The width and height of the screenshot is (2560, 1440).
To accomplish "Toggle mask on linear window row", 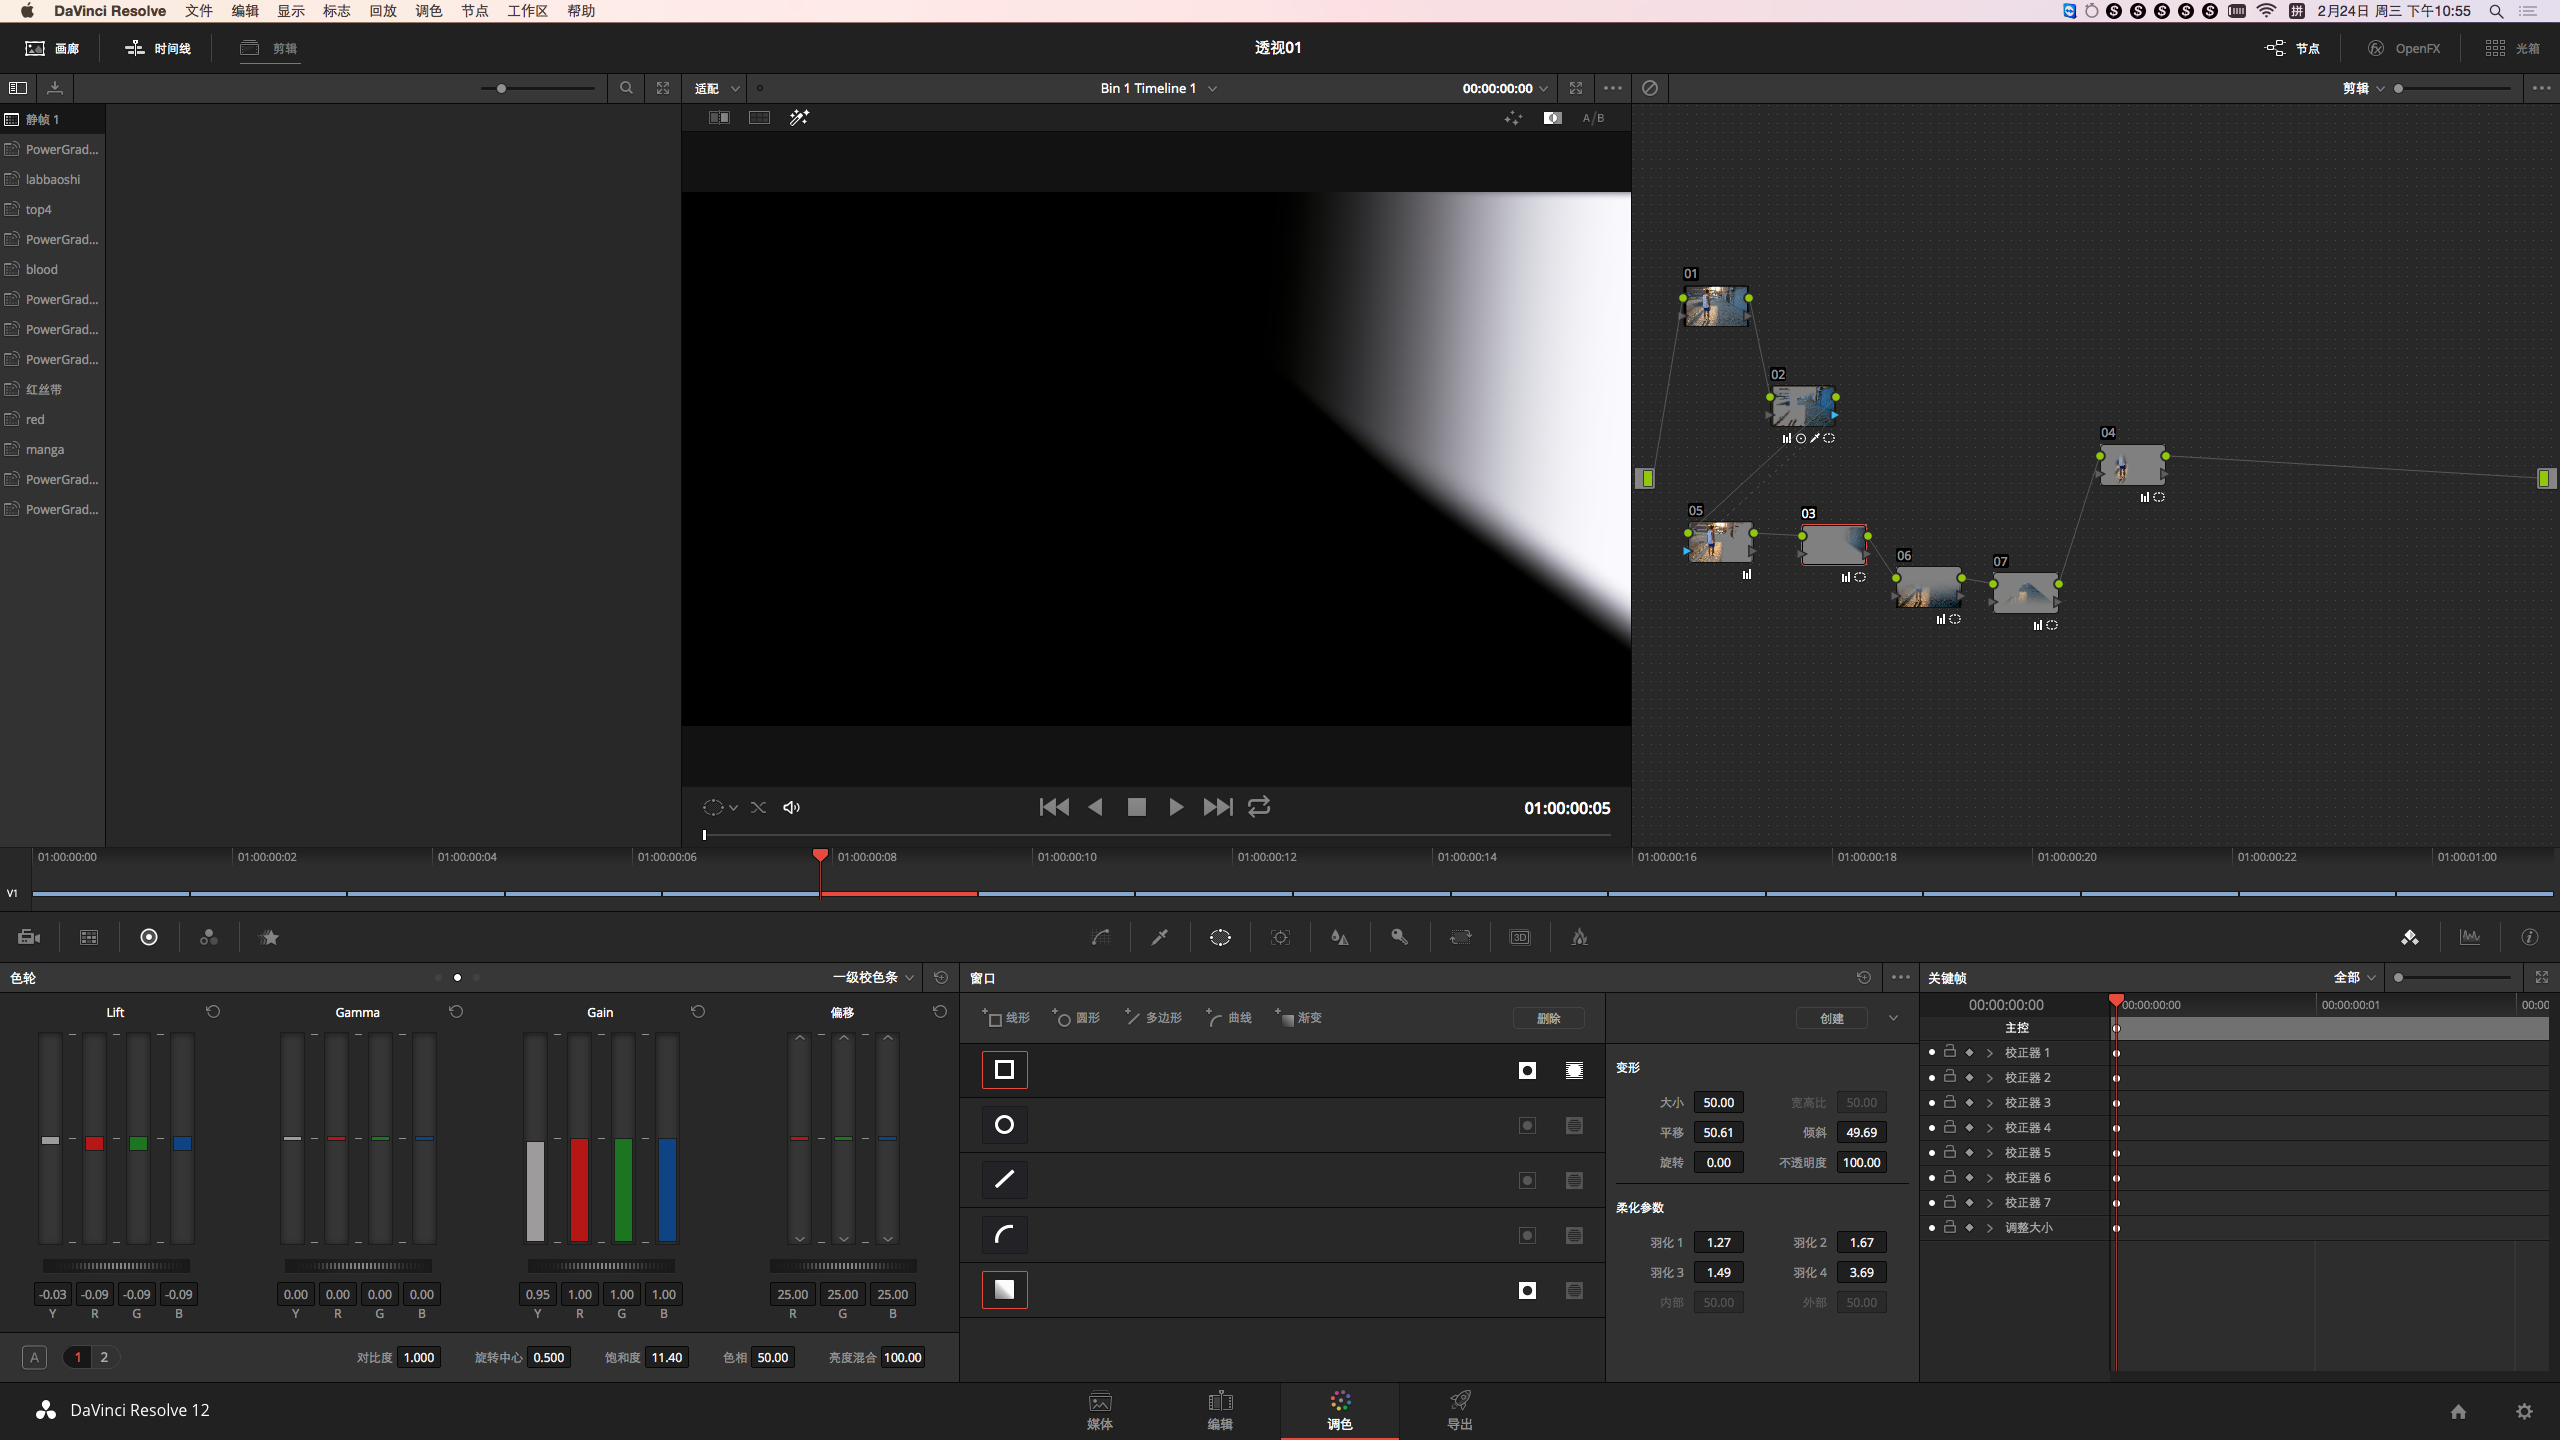I will tap(1574, 1070).
